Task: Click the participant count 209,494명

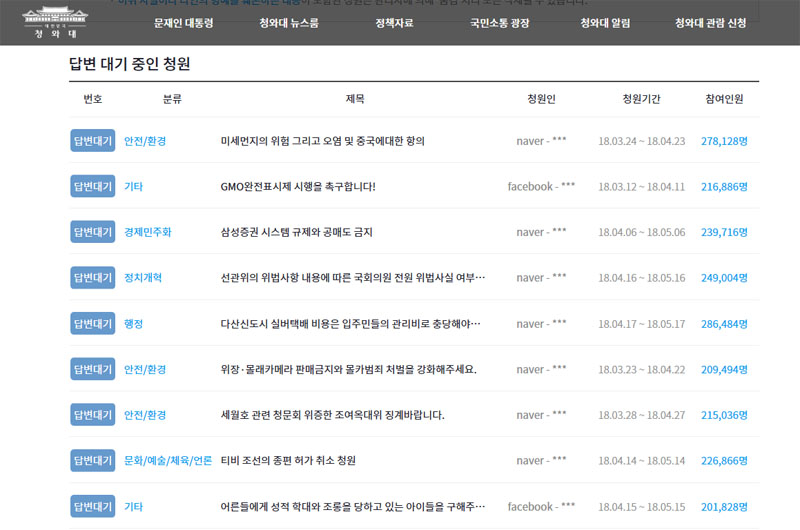Action: tap(724, 369)
